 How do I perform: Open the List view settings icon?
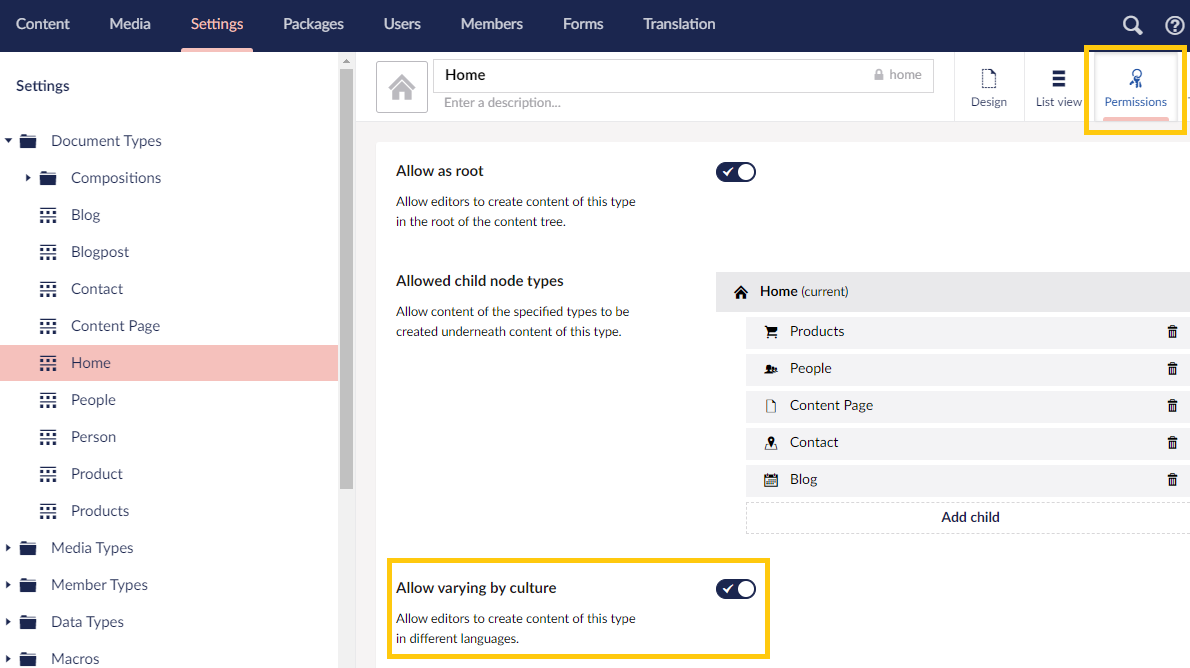(x=1058, y=78)
